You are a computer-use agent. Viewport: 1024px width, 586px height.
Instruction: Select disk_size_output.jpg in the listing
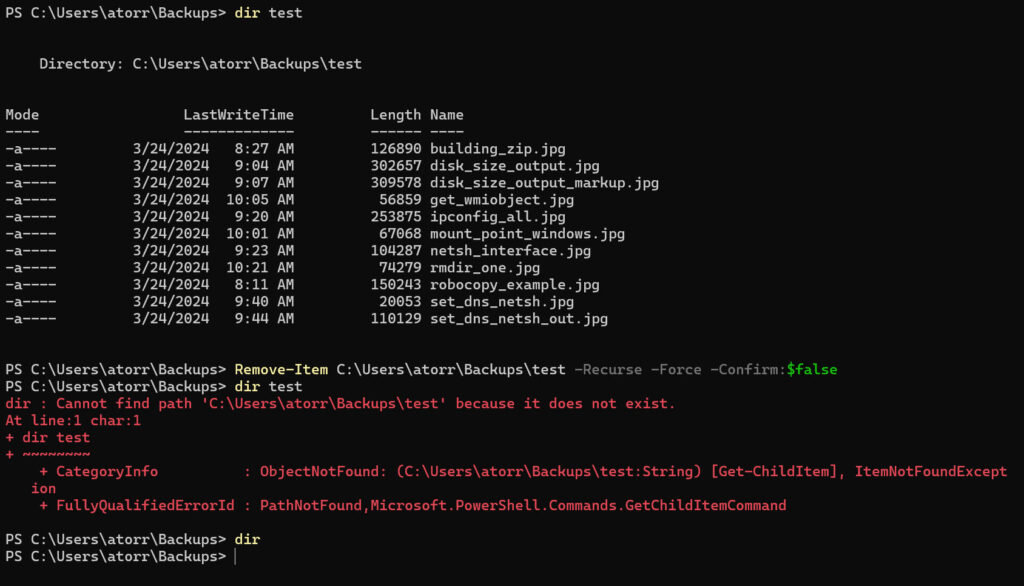[514, 166]
